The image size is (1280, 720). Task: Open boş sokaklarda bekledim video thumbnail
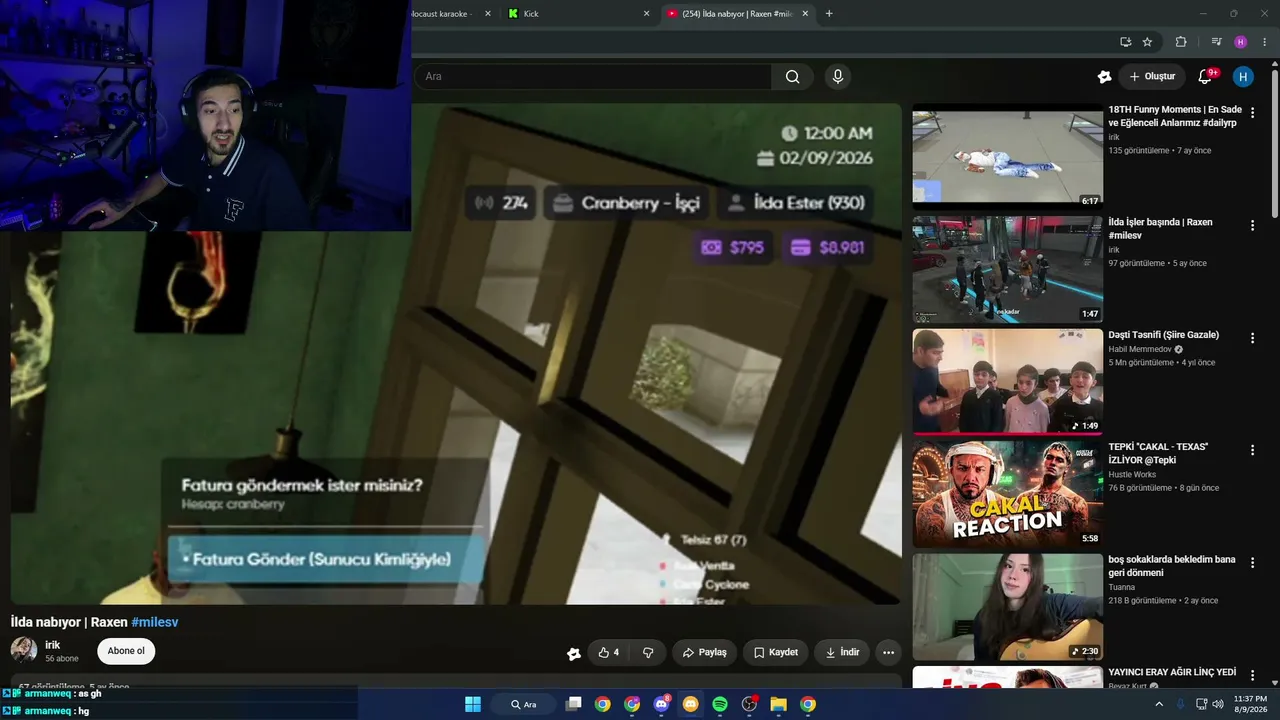(x=1007, y=607)
